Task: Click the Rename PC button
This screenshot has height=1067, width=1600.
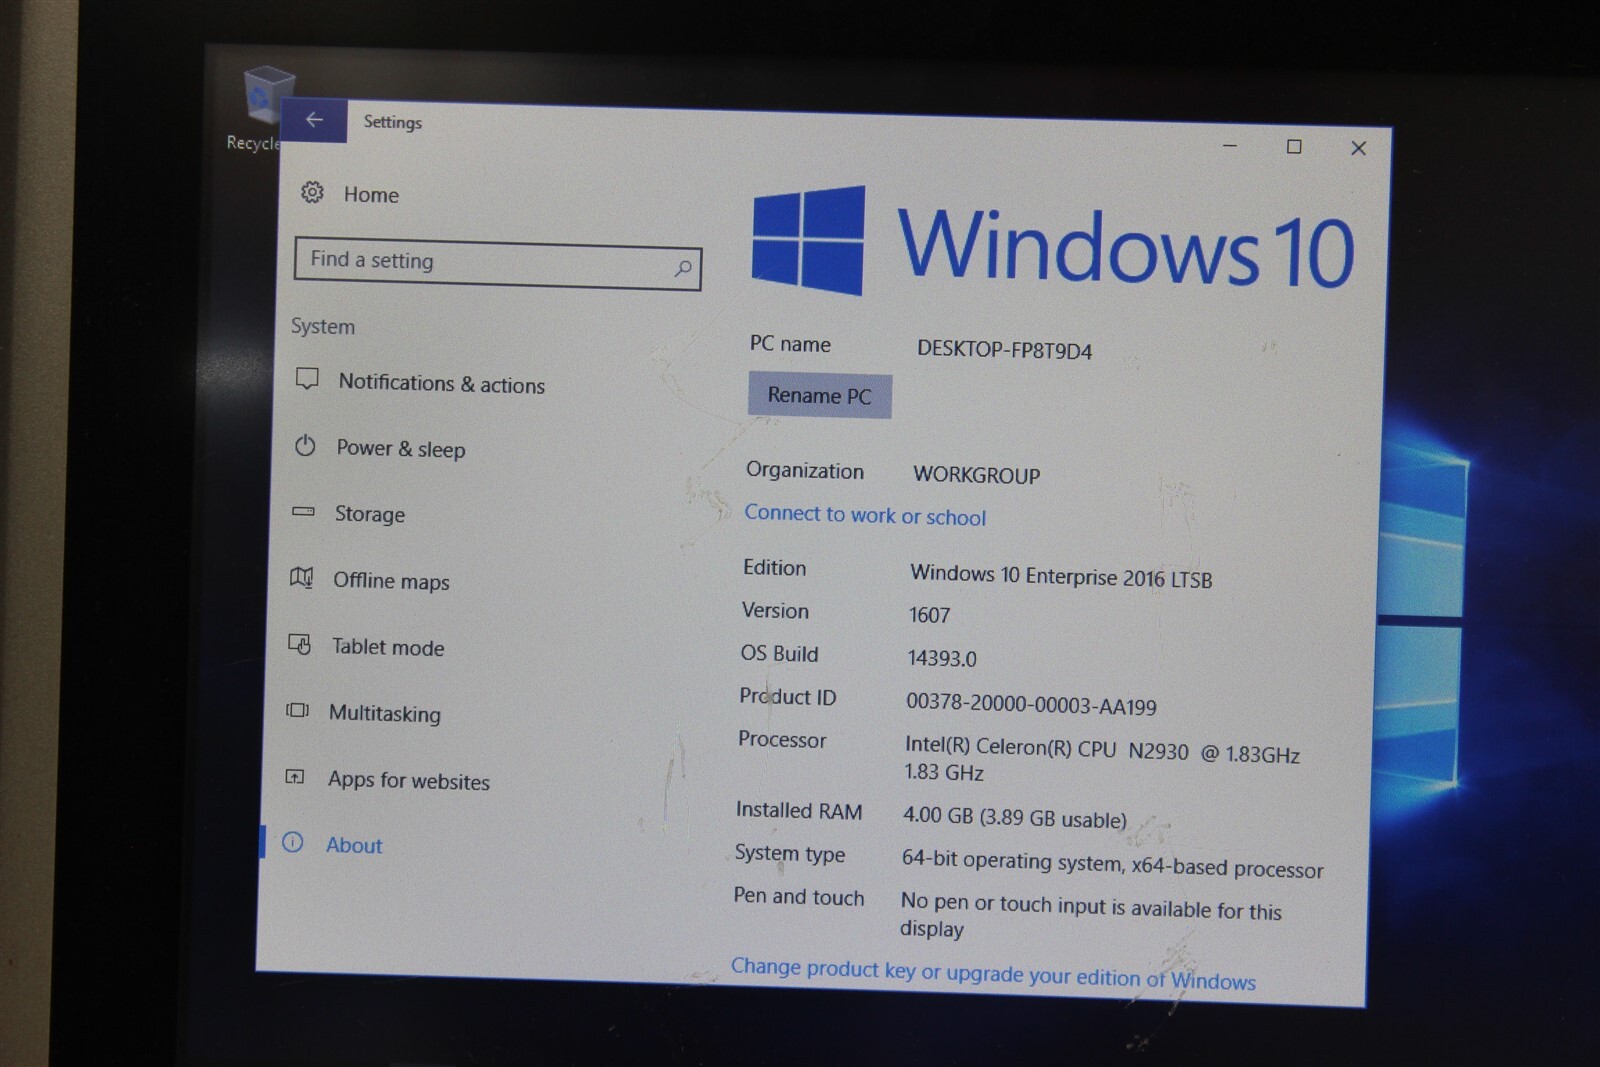Action: [x=819, y=395]
